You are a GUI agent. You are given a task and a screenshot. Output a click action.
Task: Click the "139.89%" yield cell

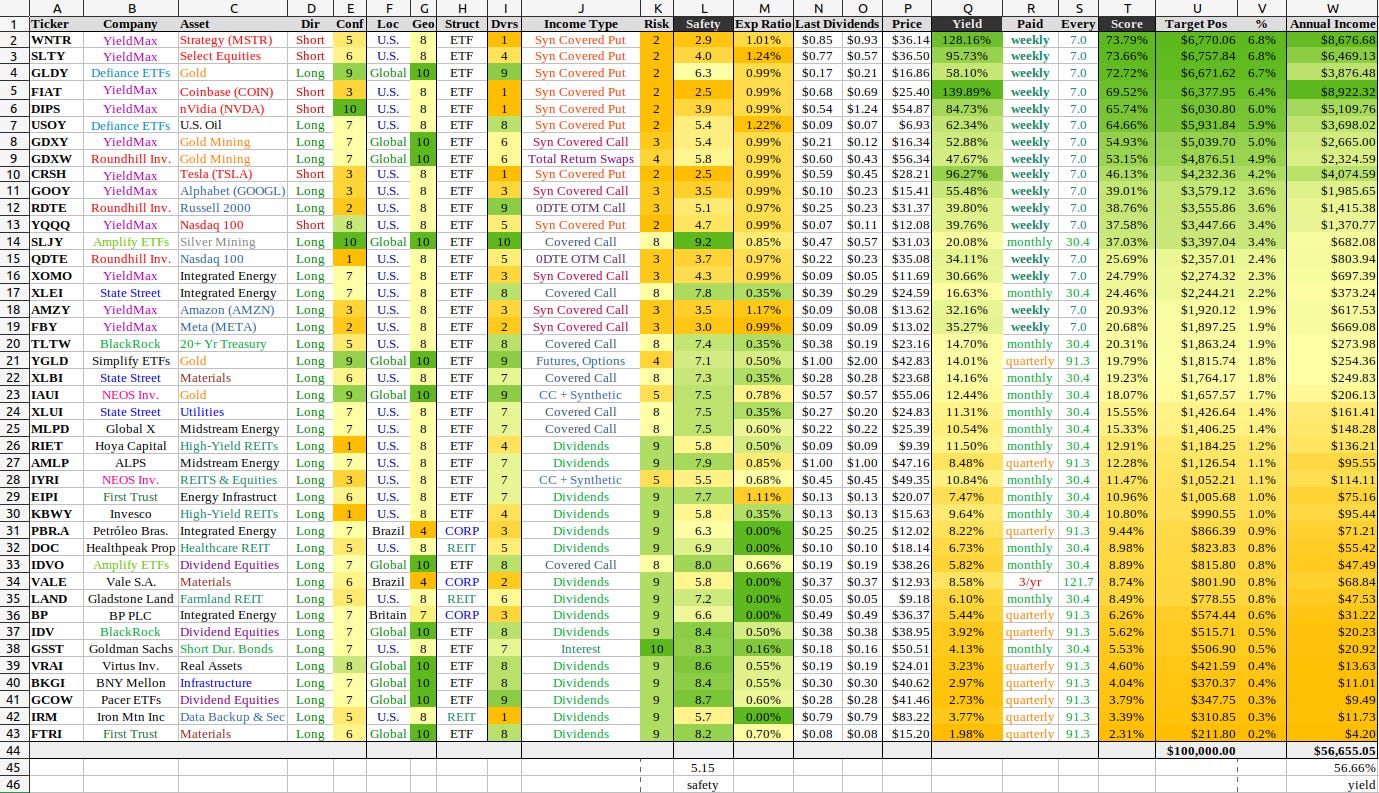click(x=968, y=91)
